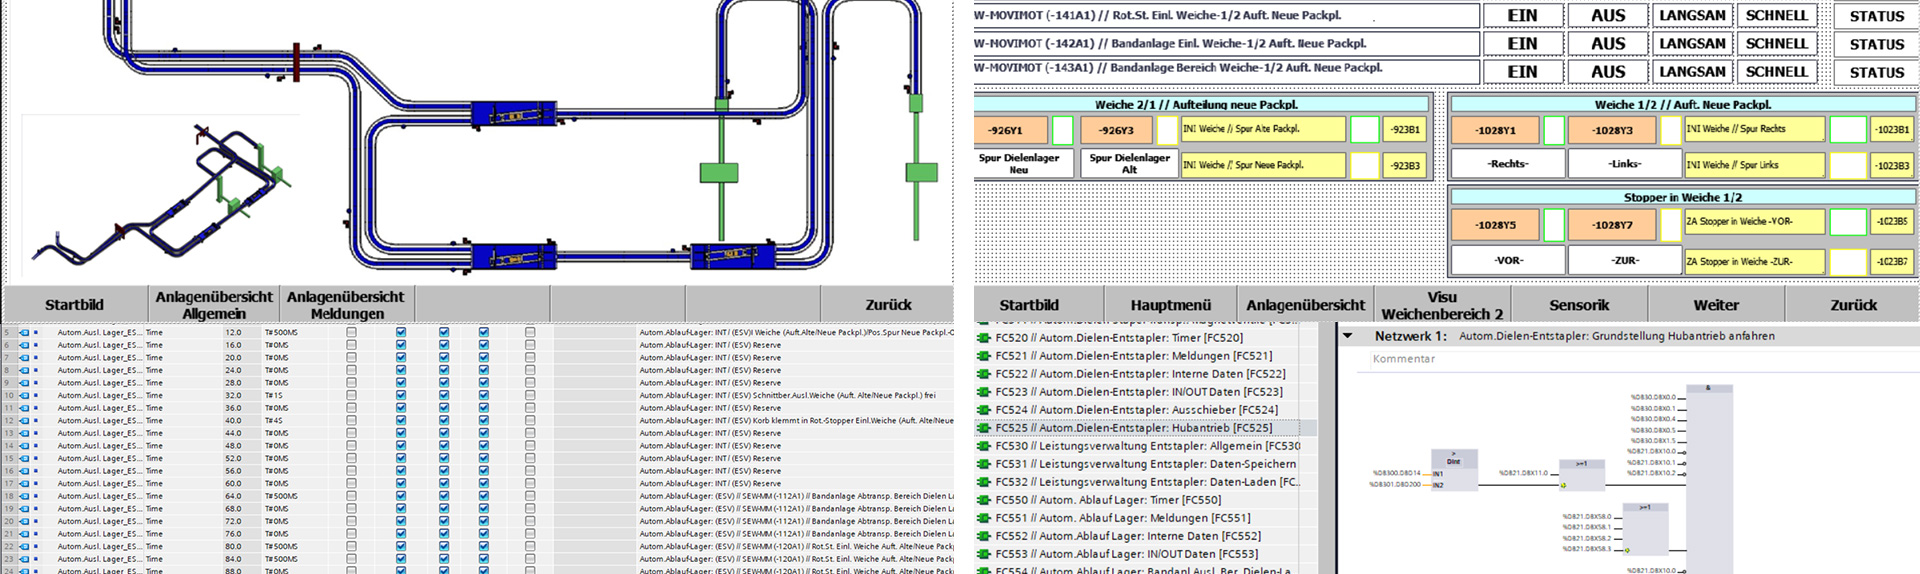Open the Anlagenübersicht Meldungen tab
The image size is (1920, 574).
(346, 305)
